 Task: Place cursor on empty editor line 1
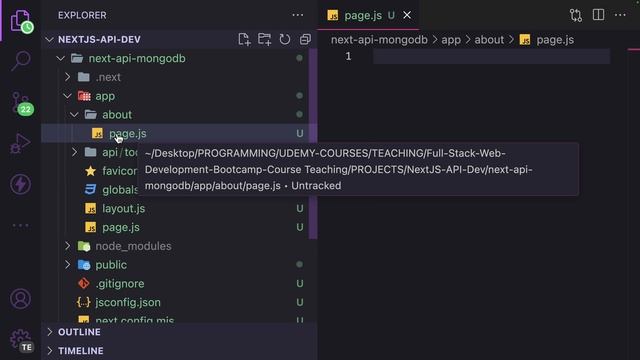[491, 56]
